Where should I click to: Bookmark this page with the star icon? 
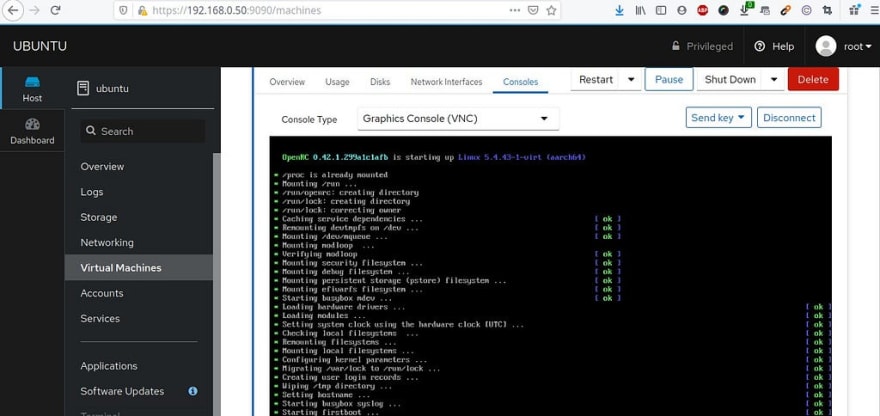(552, 10)
